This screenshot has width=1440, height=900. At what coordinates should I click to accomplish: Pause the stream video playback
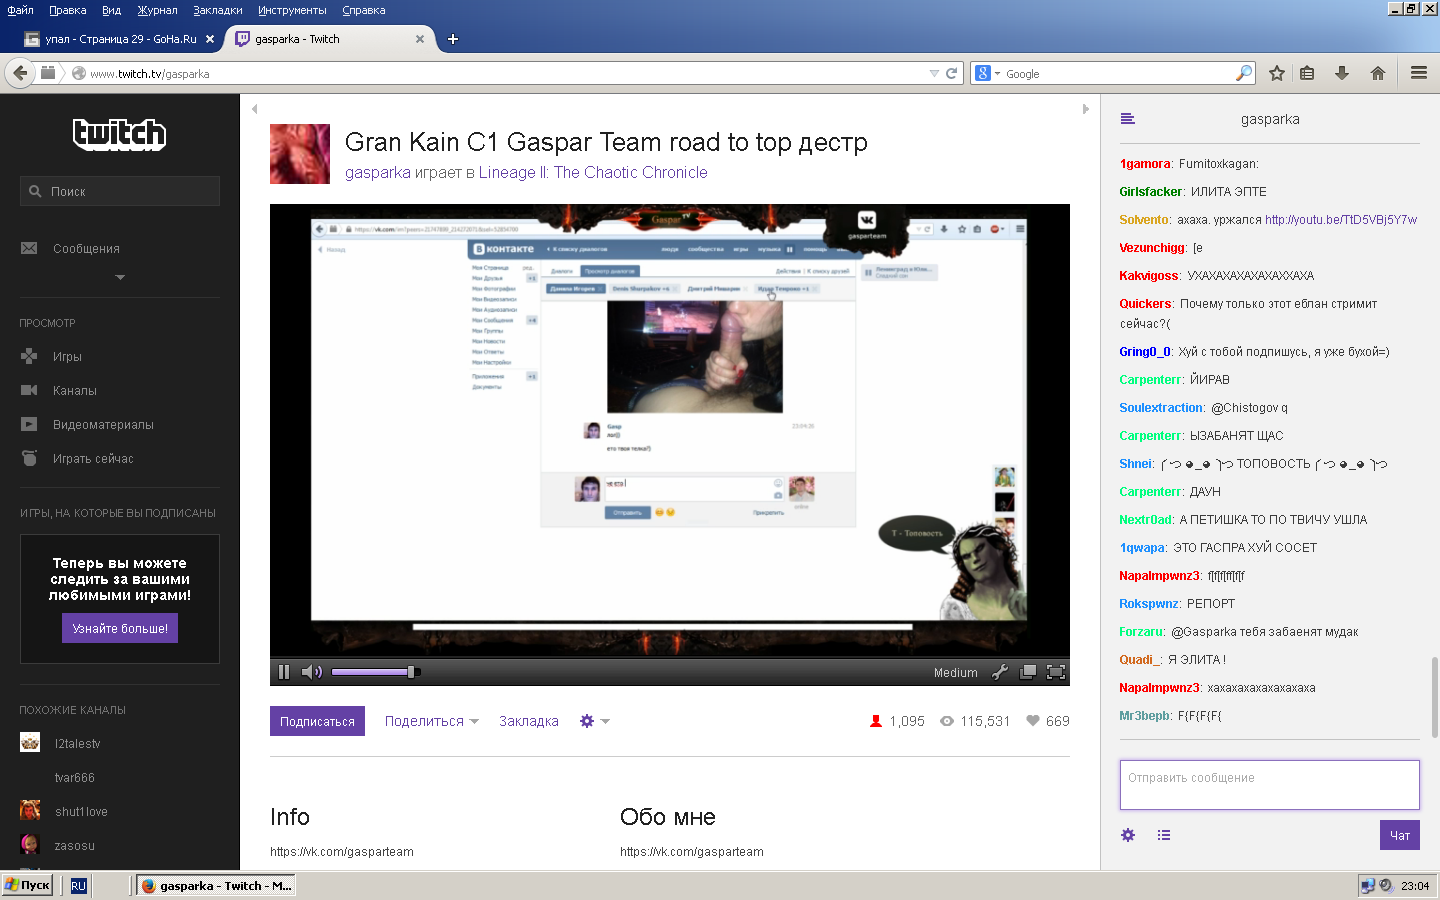tap(284, 672)
